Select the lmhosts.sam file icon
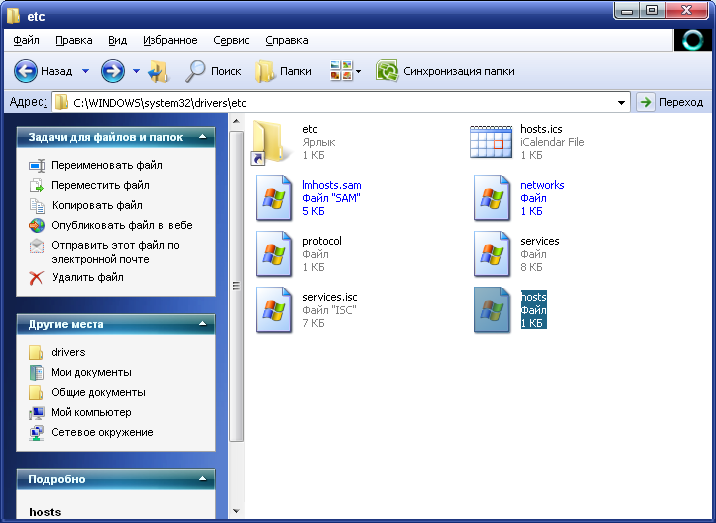The height and width of the screenshot is (523, 716). coord(274,198)
